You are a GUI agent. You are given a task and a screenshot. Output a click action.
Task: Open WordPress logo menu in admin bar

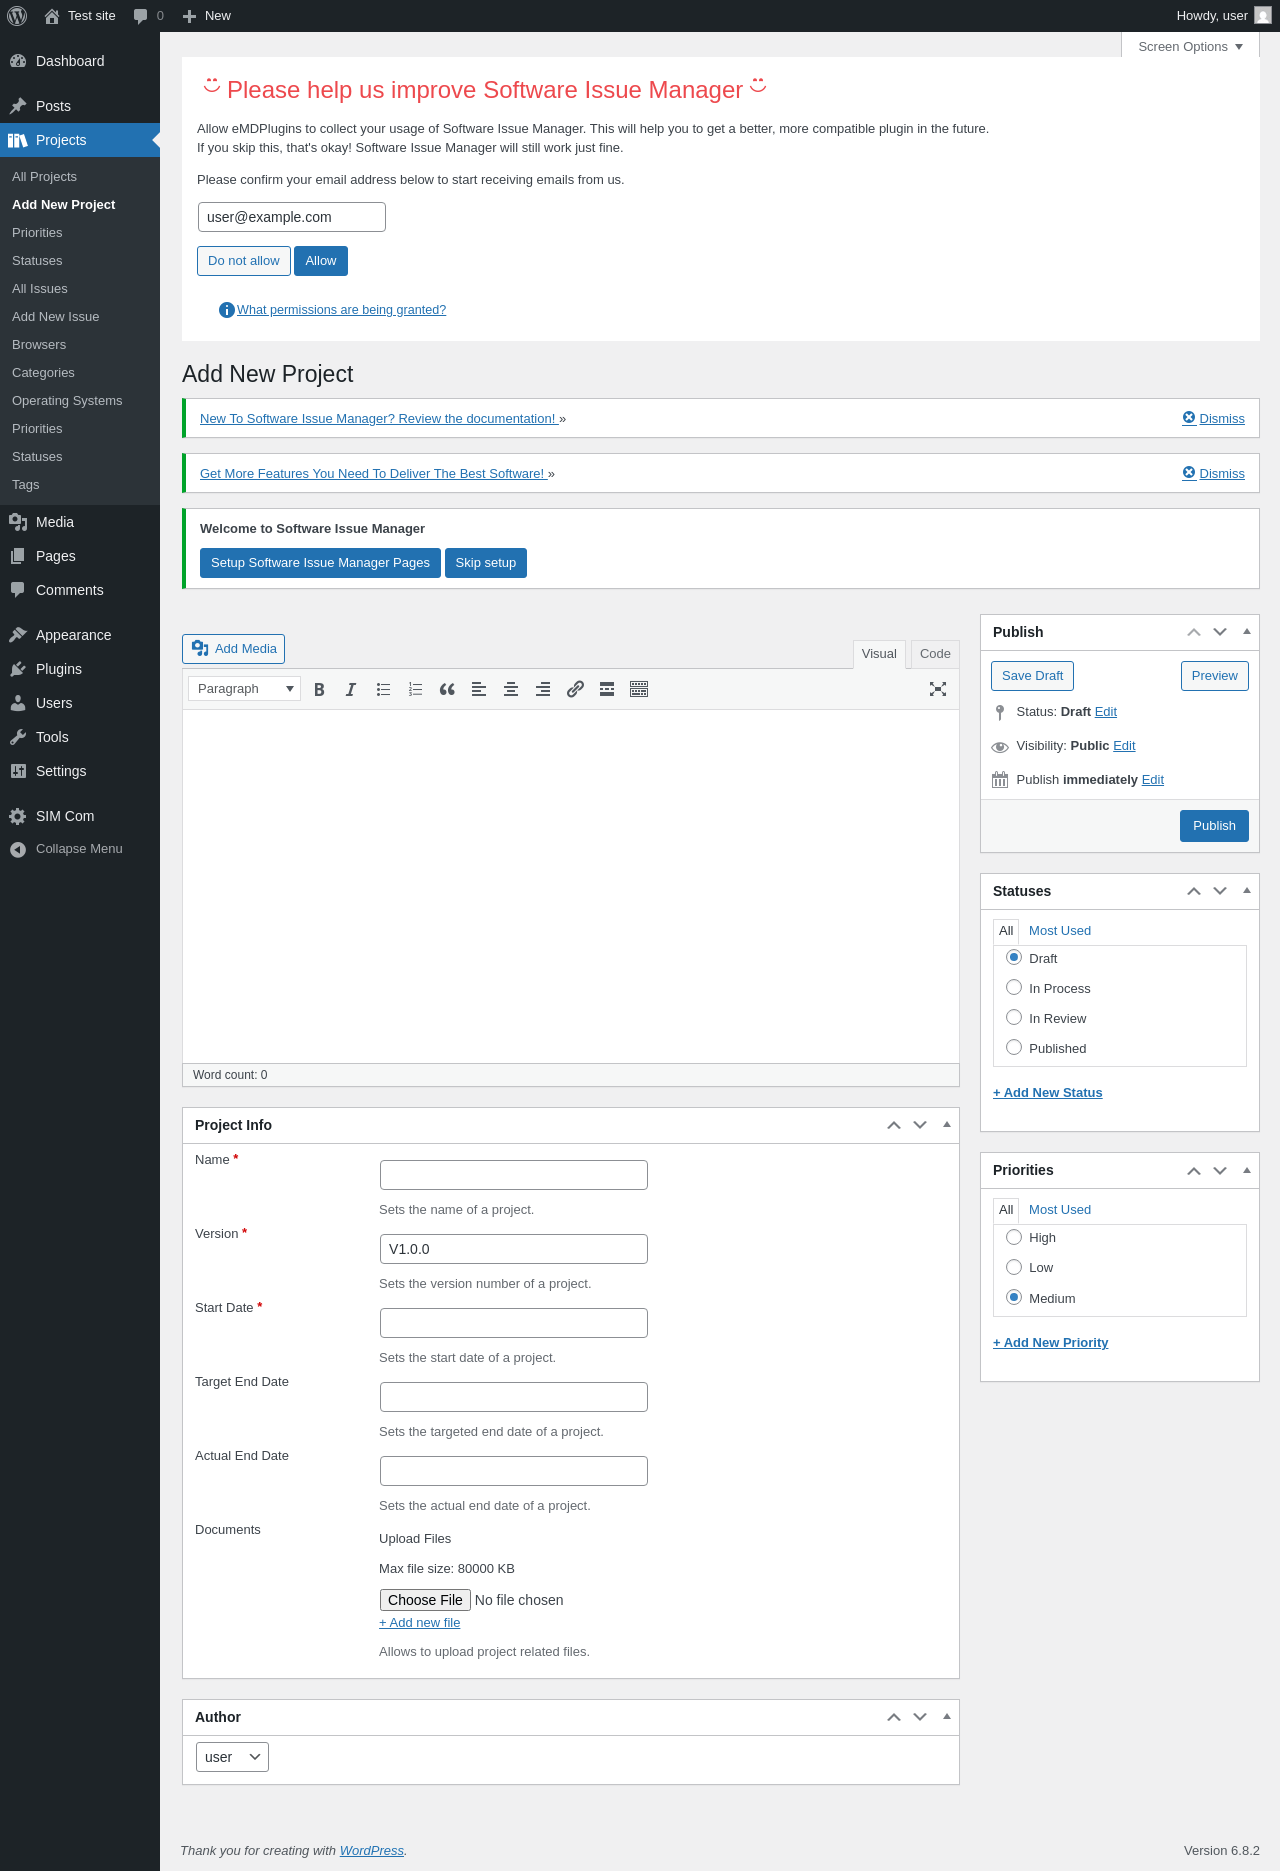[17, 16]
